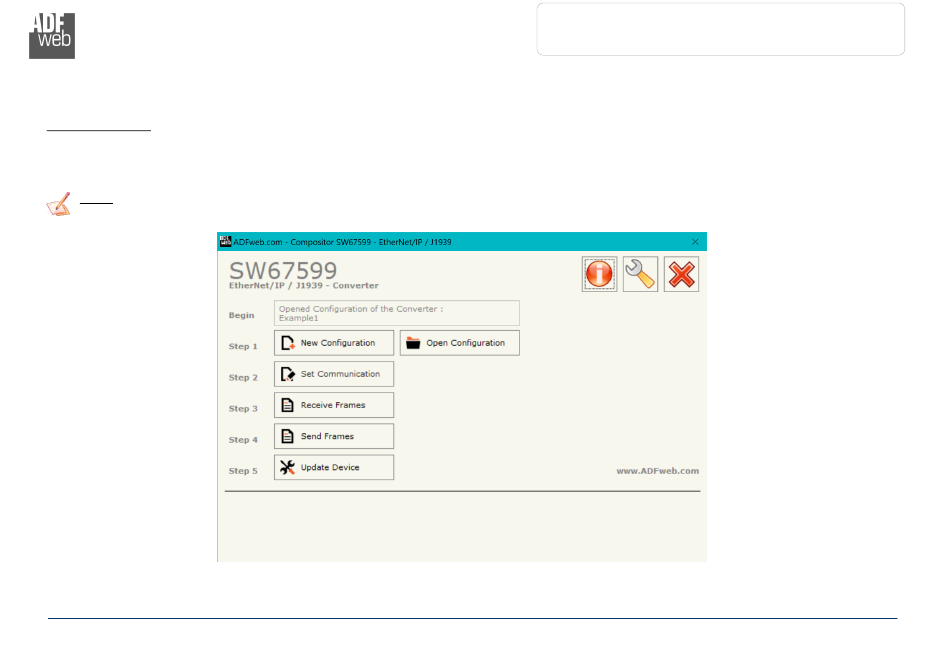Select the 'Step 5' label

tap(243, 471)
